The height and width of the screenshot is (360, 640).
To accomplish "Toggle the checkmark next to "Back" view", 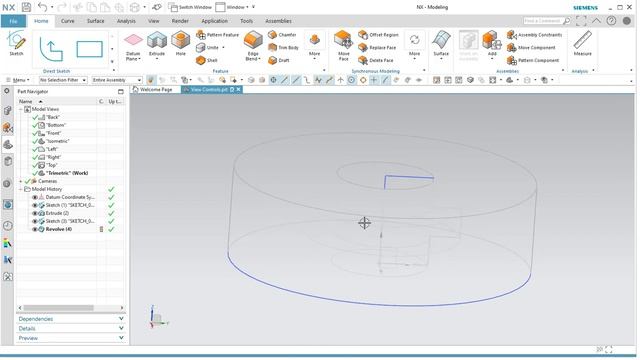I will click(35, 117).
